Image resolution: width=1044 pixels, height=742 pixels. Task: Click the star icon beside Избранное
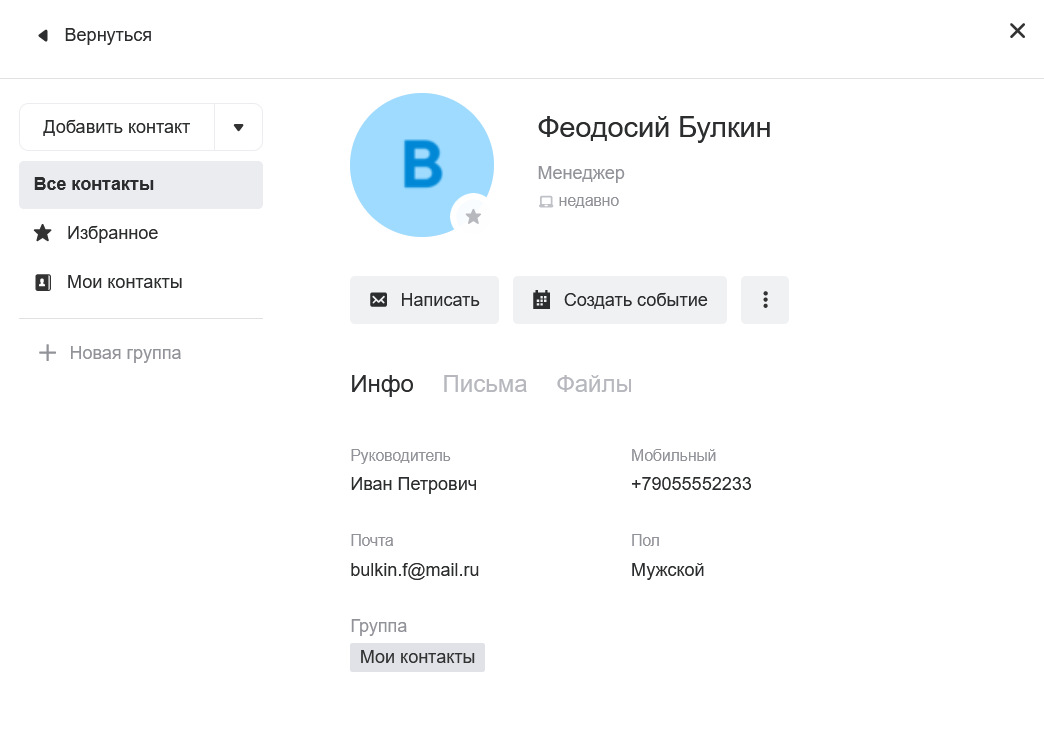point(43,233)
